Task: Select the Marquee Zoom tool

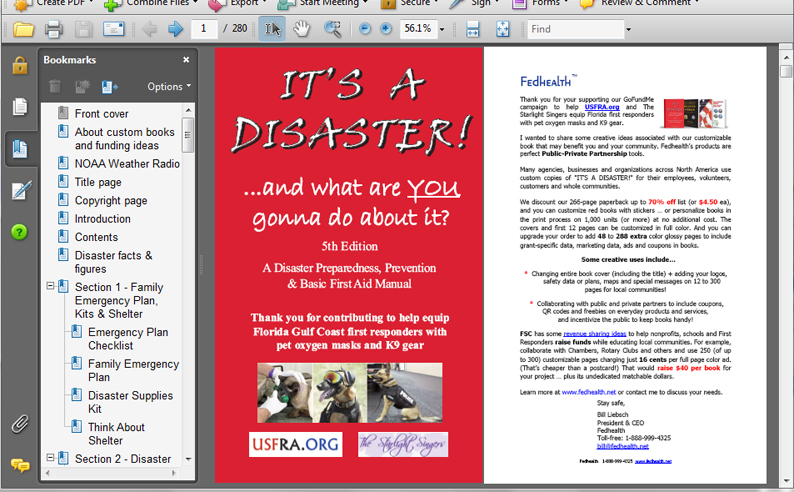Action: coord(333,29)
